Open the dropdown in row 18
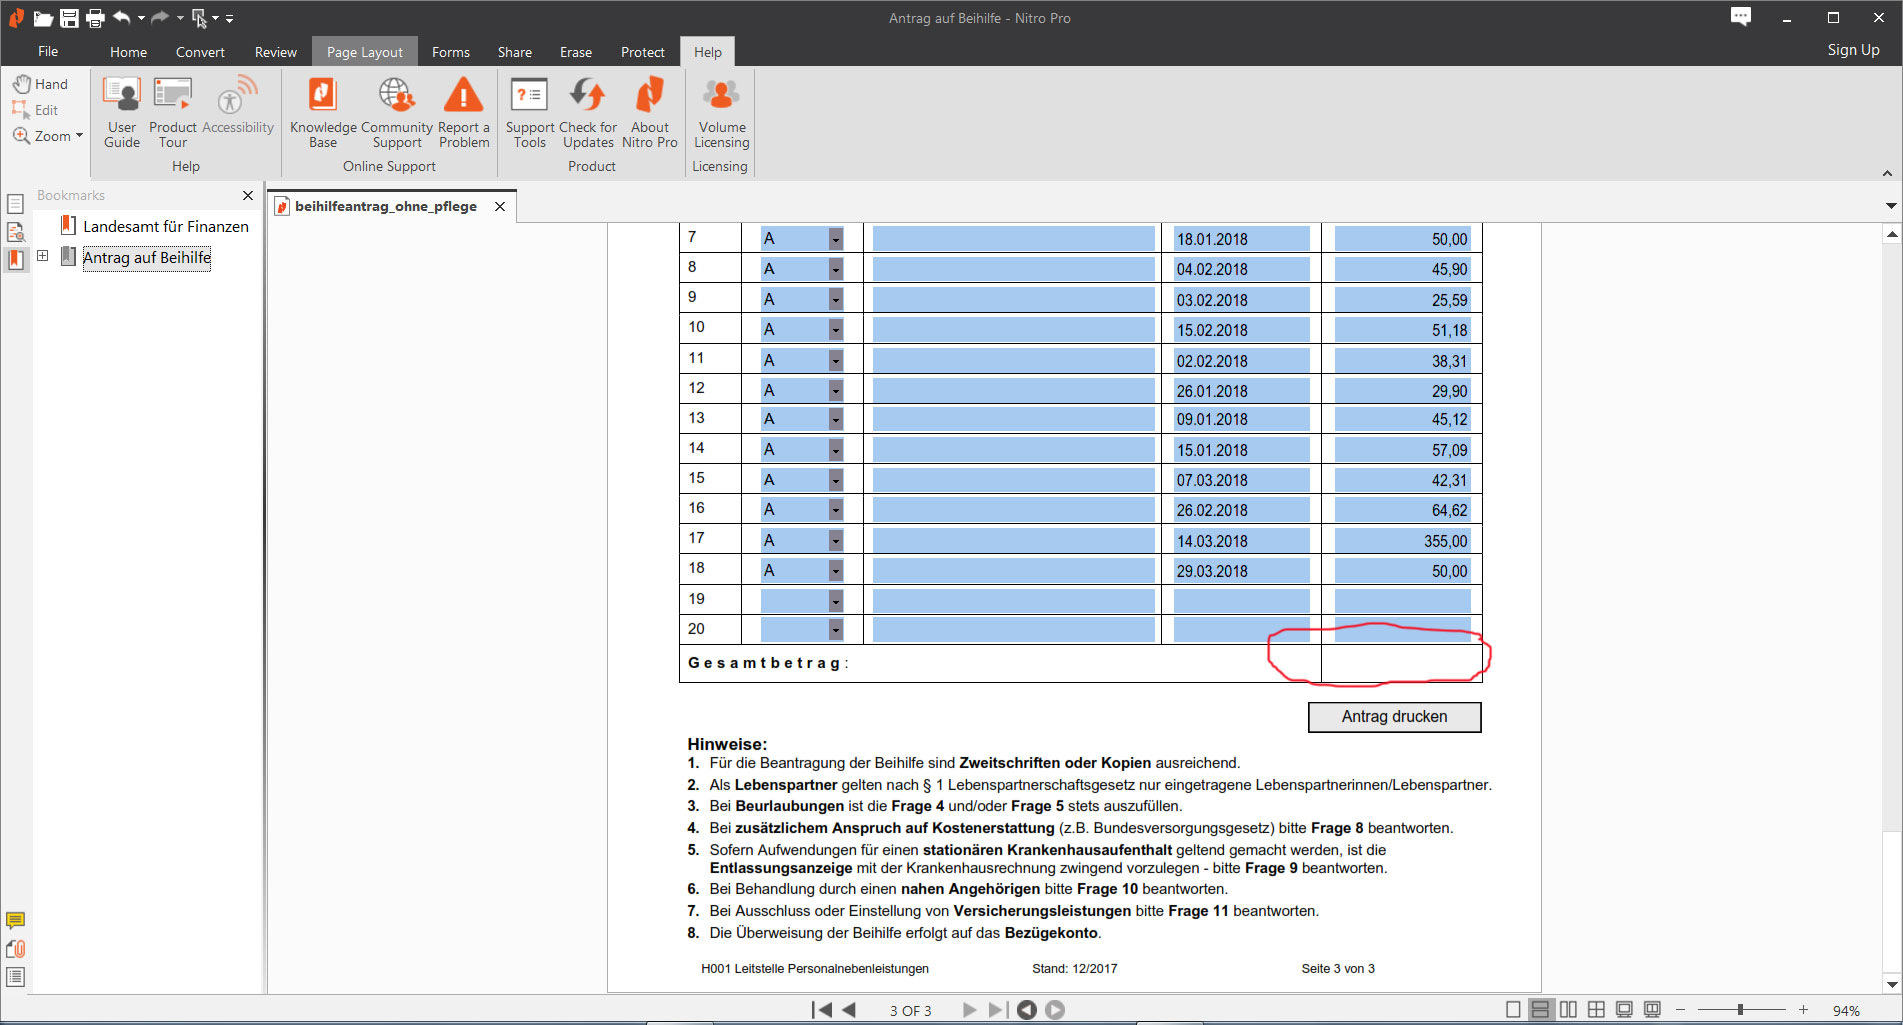The image size is (1903, 1025). [x=835, y=570]
